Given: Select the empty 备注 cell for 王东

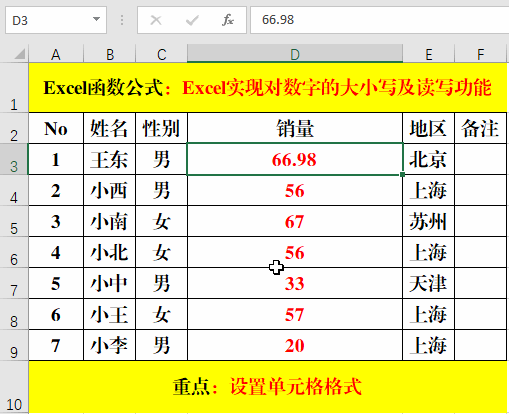Looking at the screenshot, I should [481, 159].
